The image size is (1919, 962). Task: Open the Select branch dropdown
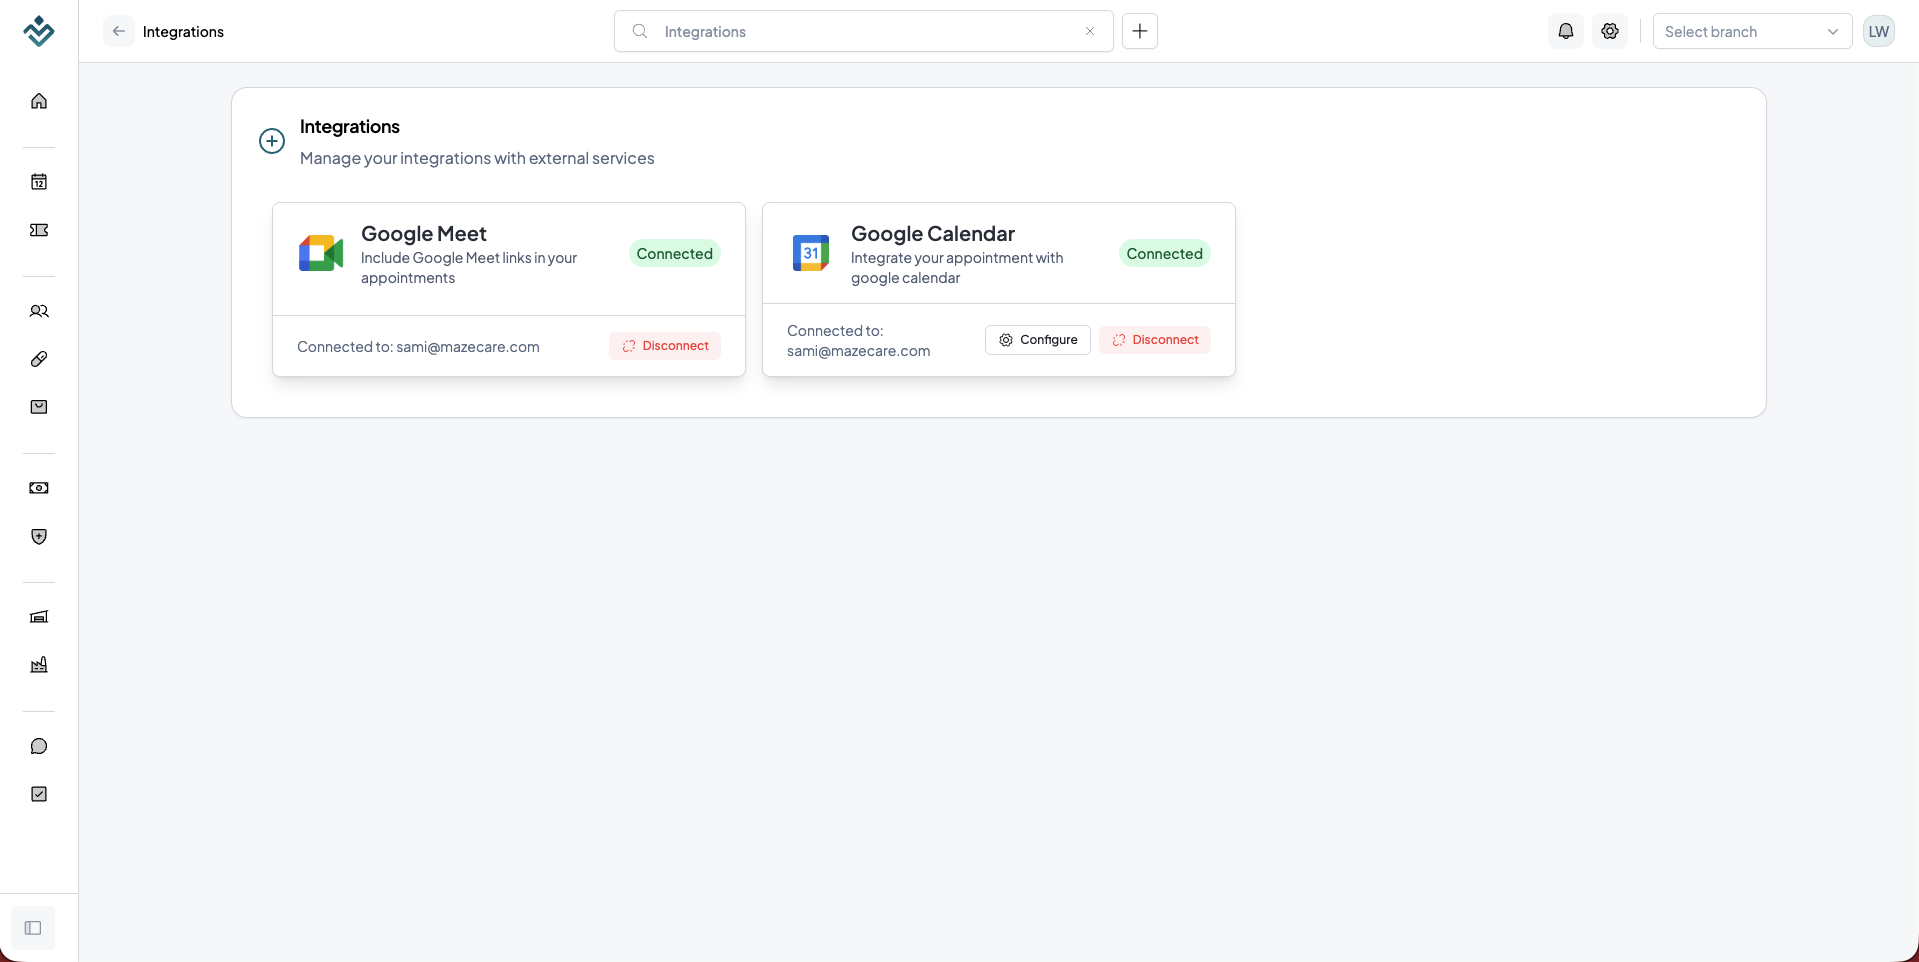1752,31
